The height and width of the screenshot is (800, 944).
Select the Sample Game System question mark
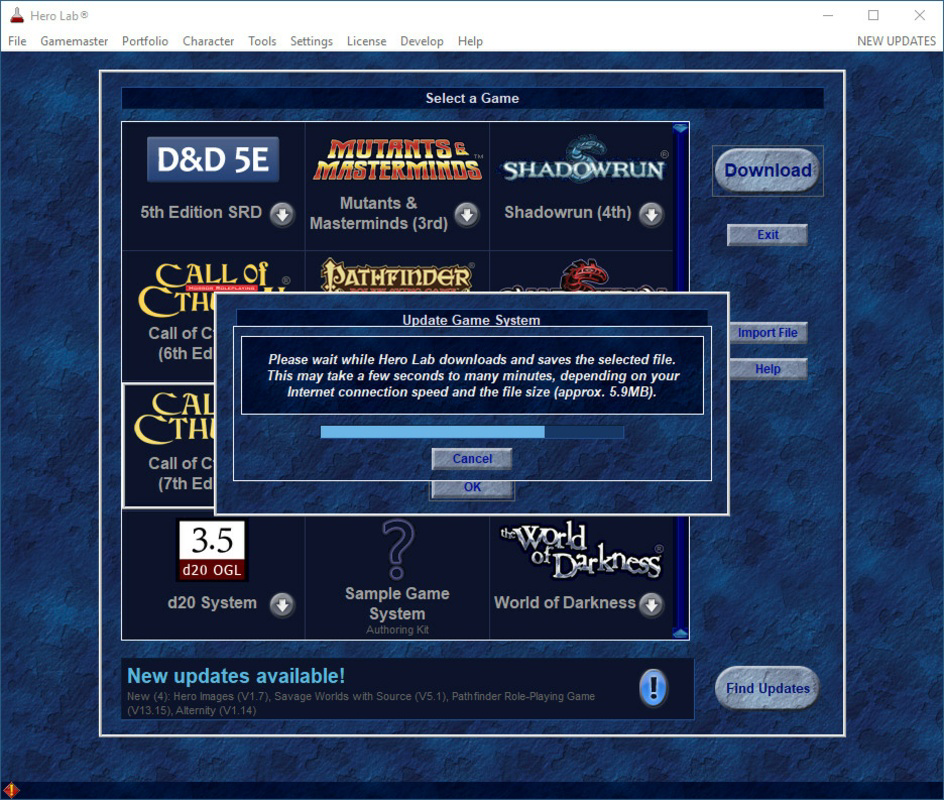pos(397,549)
